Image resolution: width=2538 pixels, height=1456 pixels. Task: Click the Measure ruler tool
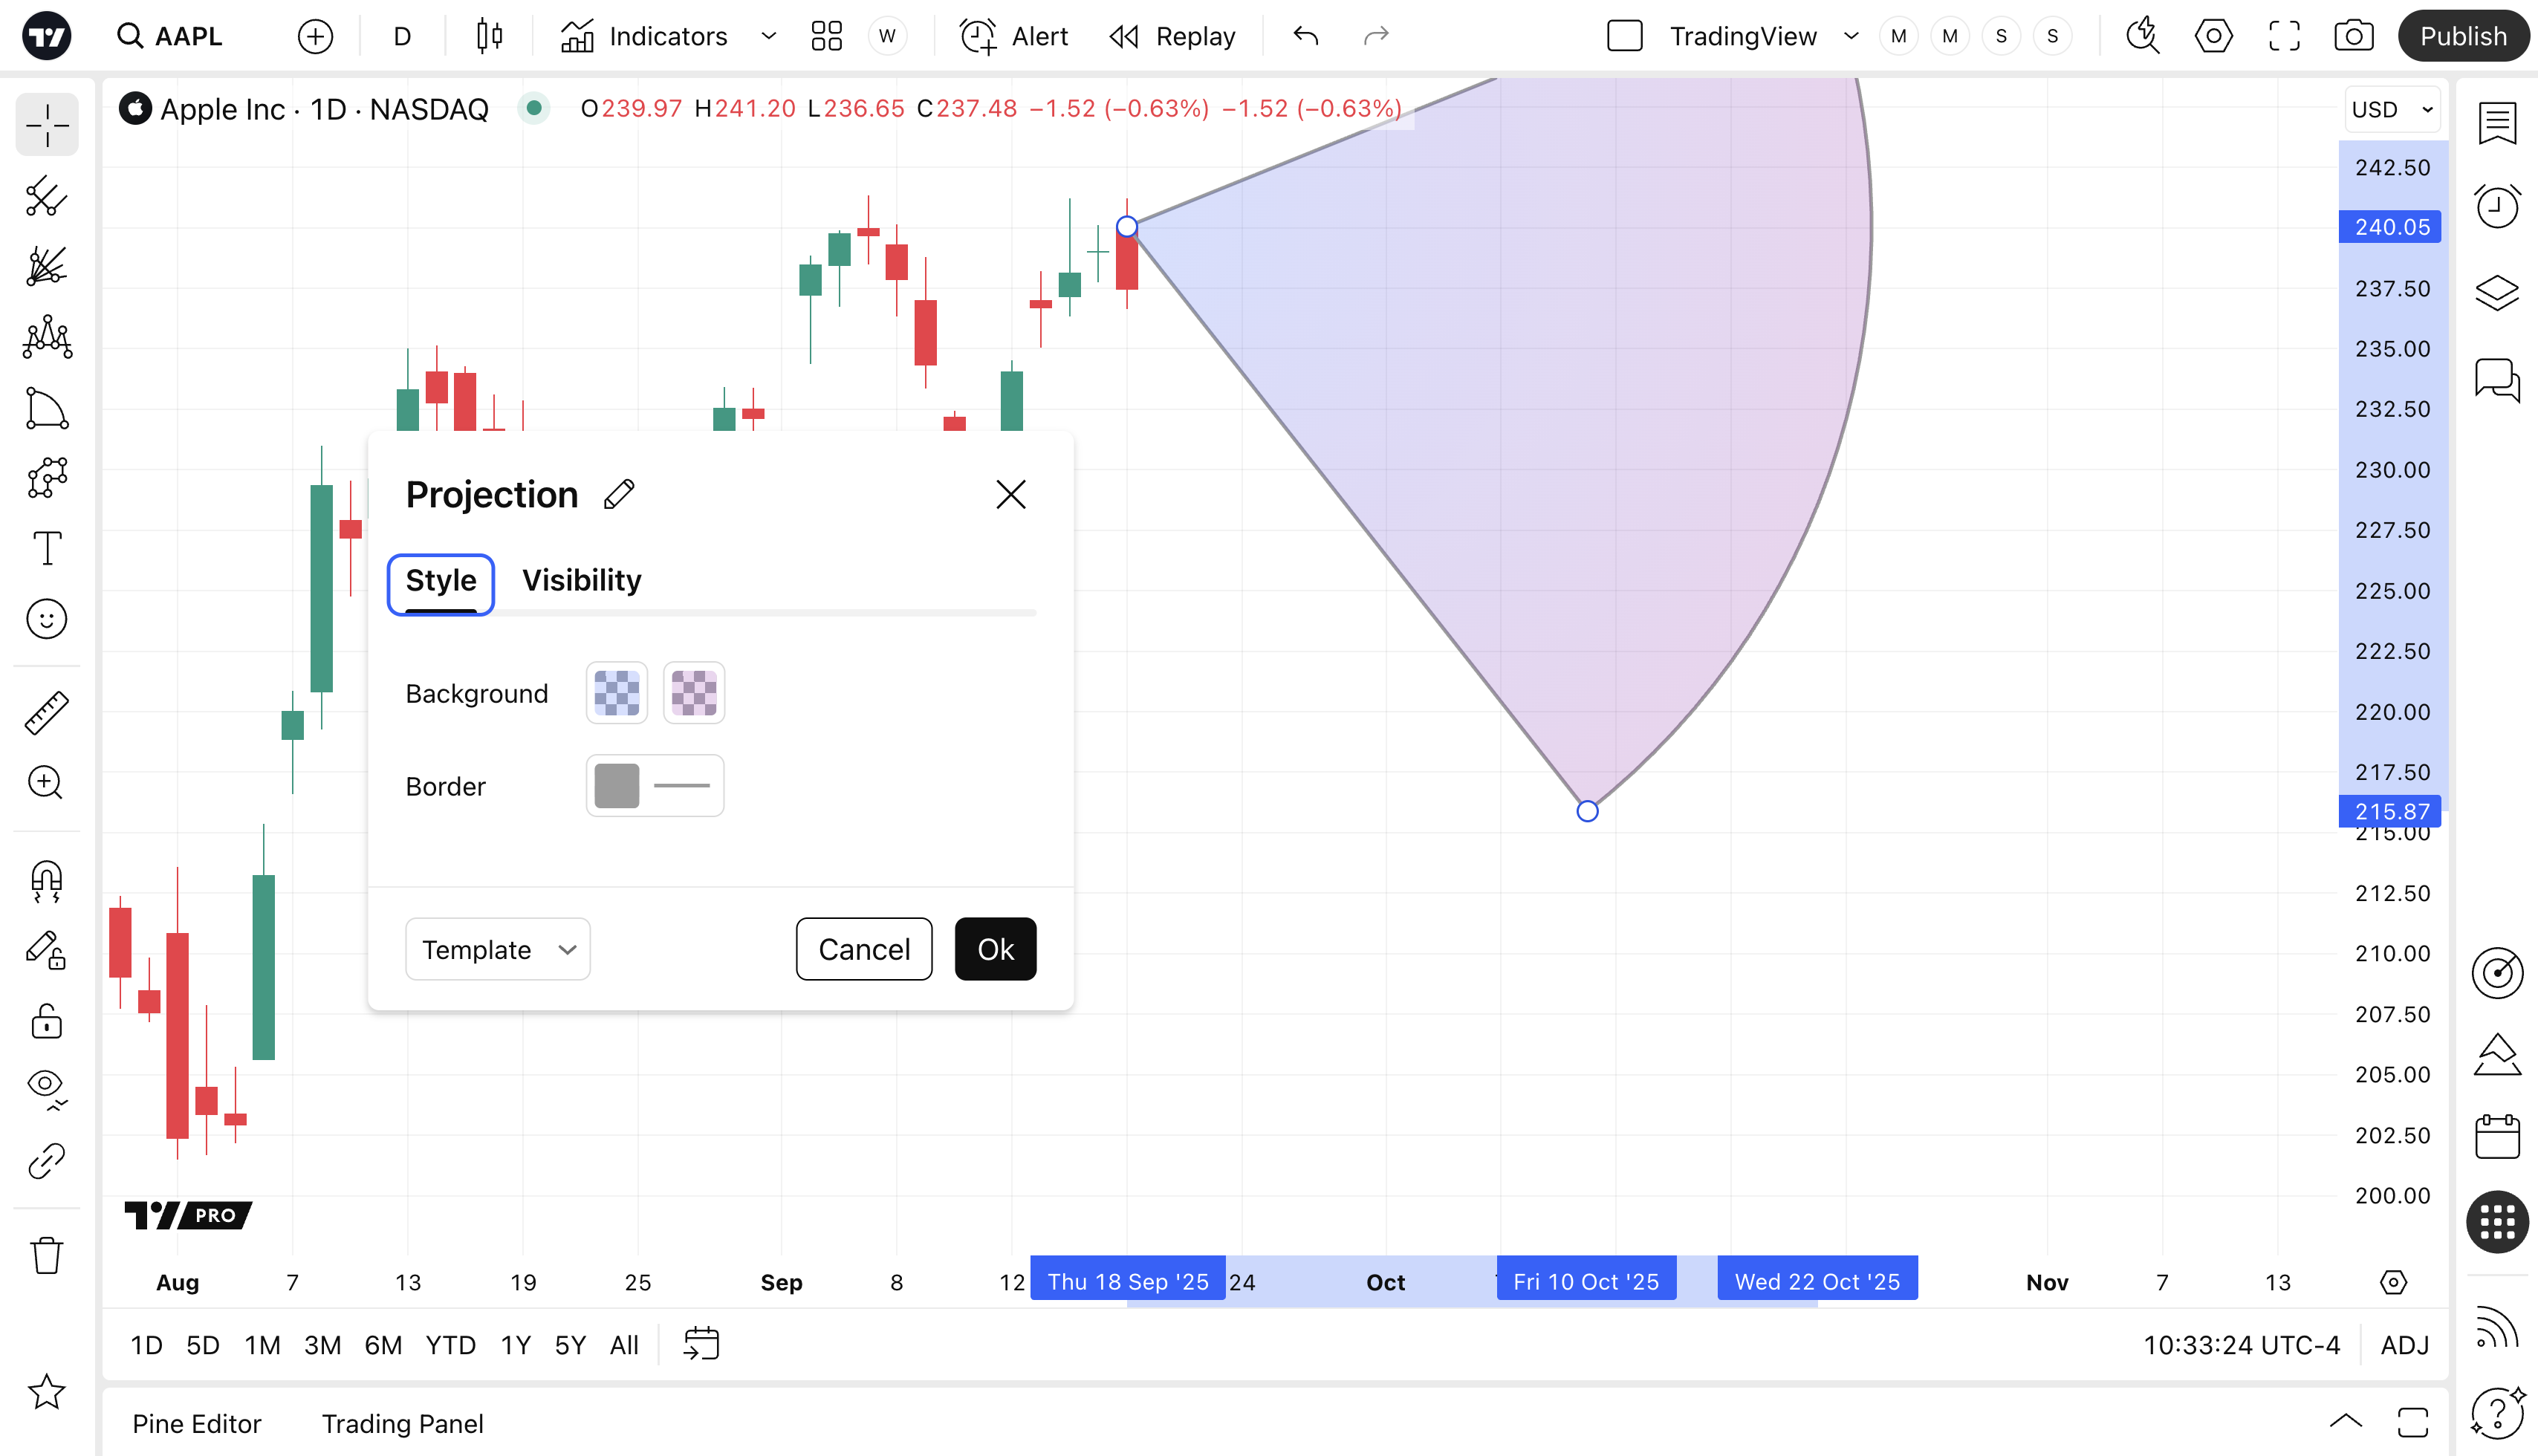coord(46,713)
